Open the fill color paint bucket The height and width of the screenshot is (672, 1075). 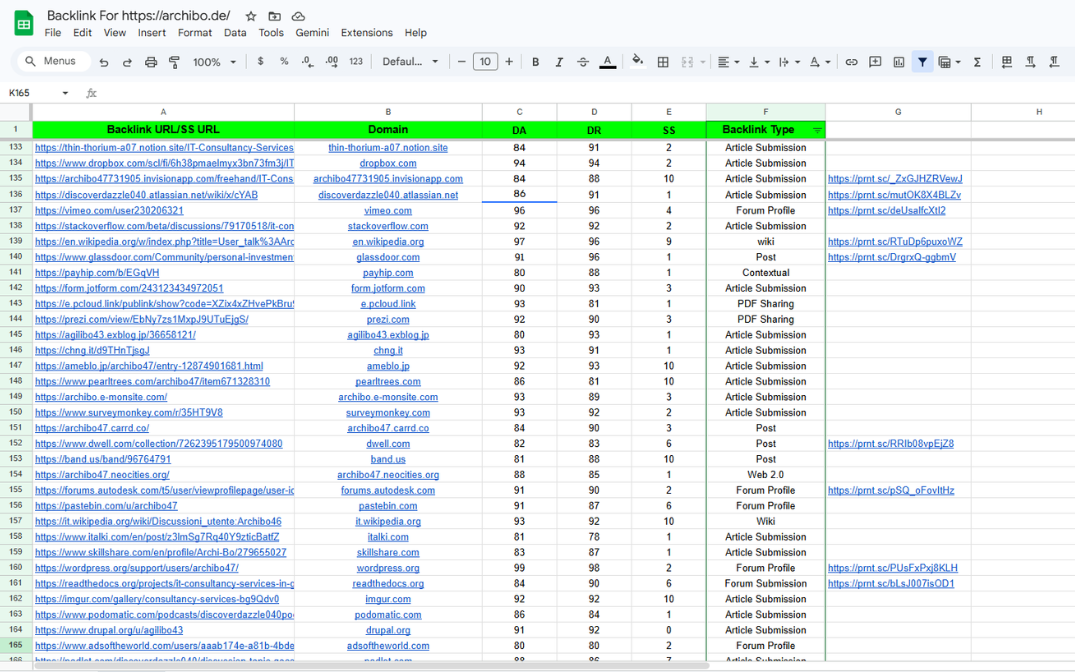[637, 62]
